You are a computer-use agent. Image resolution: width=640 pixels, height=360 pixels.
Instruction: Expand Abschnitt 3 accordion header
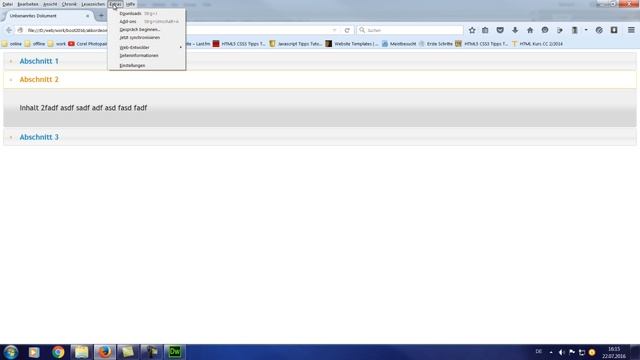(320, 137)
